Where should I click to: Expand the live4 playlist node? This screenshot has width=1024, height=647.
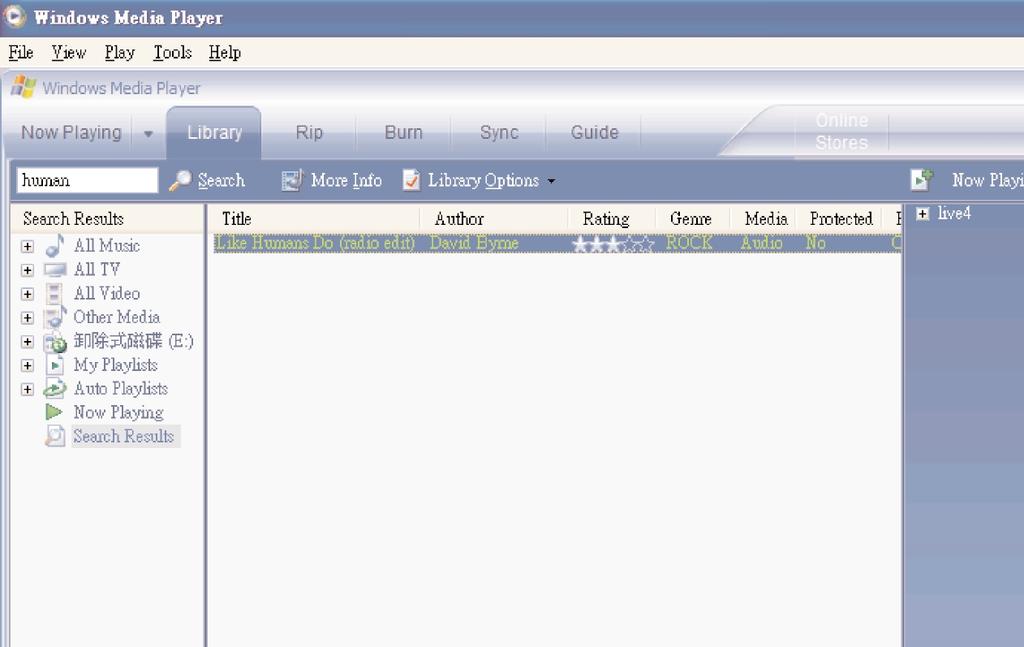pos(923,213)
